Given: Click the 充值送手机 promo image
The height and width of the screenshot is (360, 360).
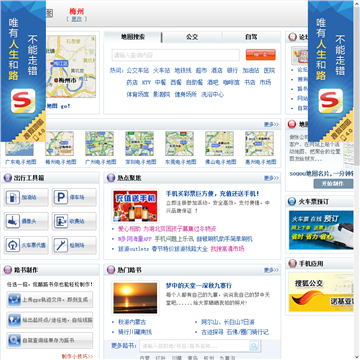Looking at the screenshot, I should coord(135,206).
